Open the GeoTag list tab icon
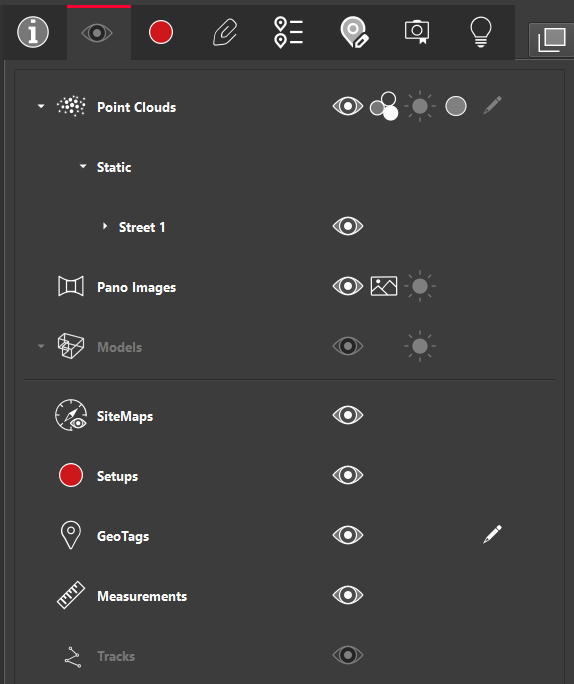Screen dimensions: 574x684 click(288, 32)
